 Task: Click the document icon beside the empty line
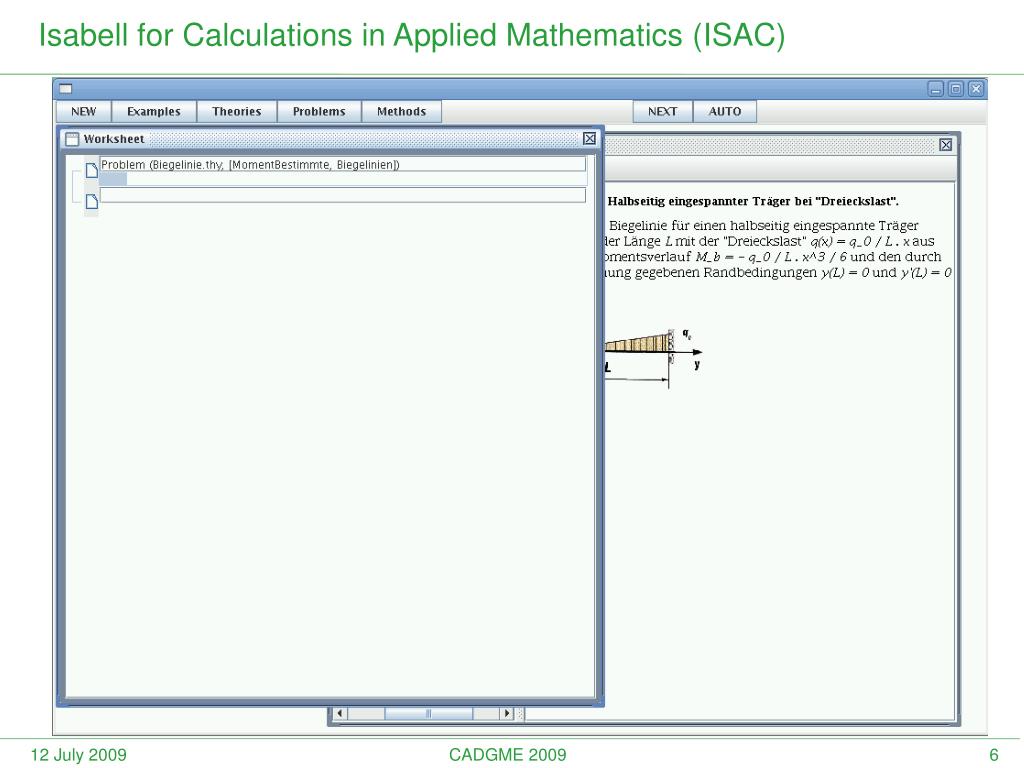tap(91, 201)
